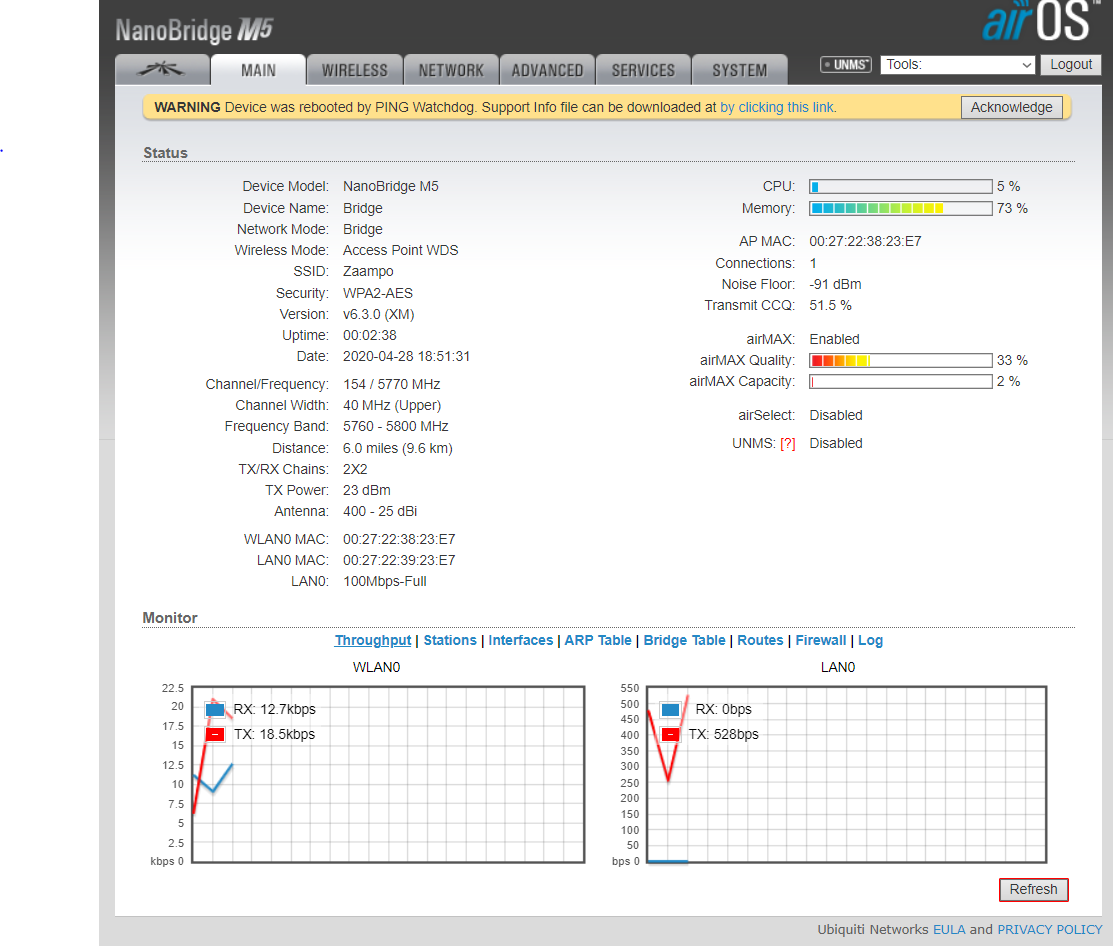The image size is (1113, 946).
Task: Click the TX Power value 23 dBm
Action: point(366,490)
